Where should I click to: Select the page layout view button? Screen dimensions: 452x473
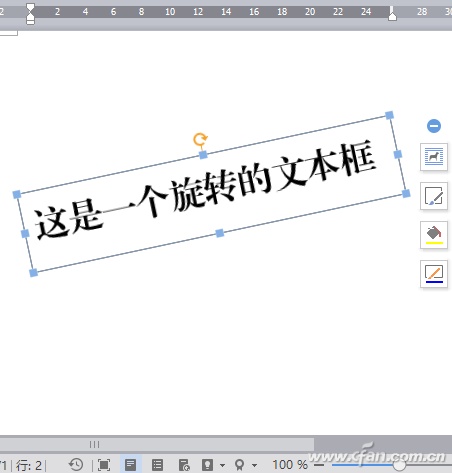coord(130,465)
